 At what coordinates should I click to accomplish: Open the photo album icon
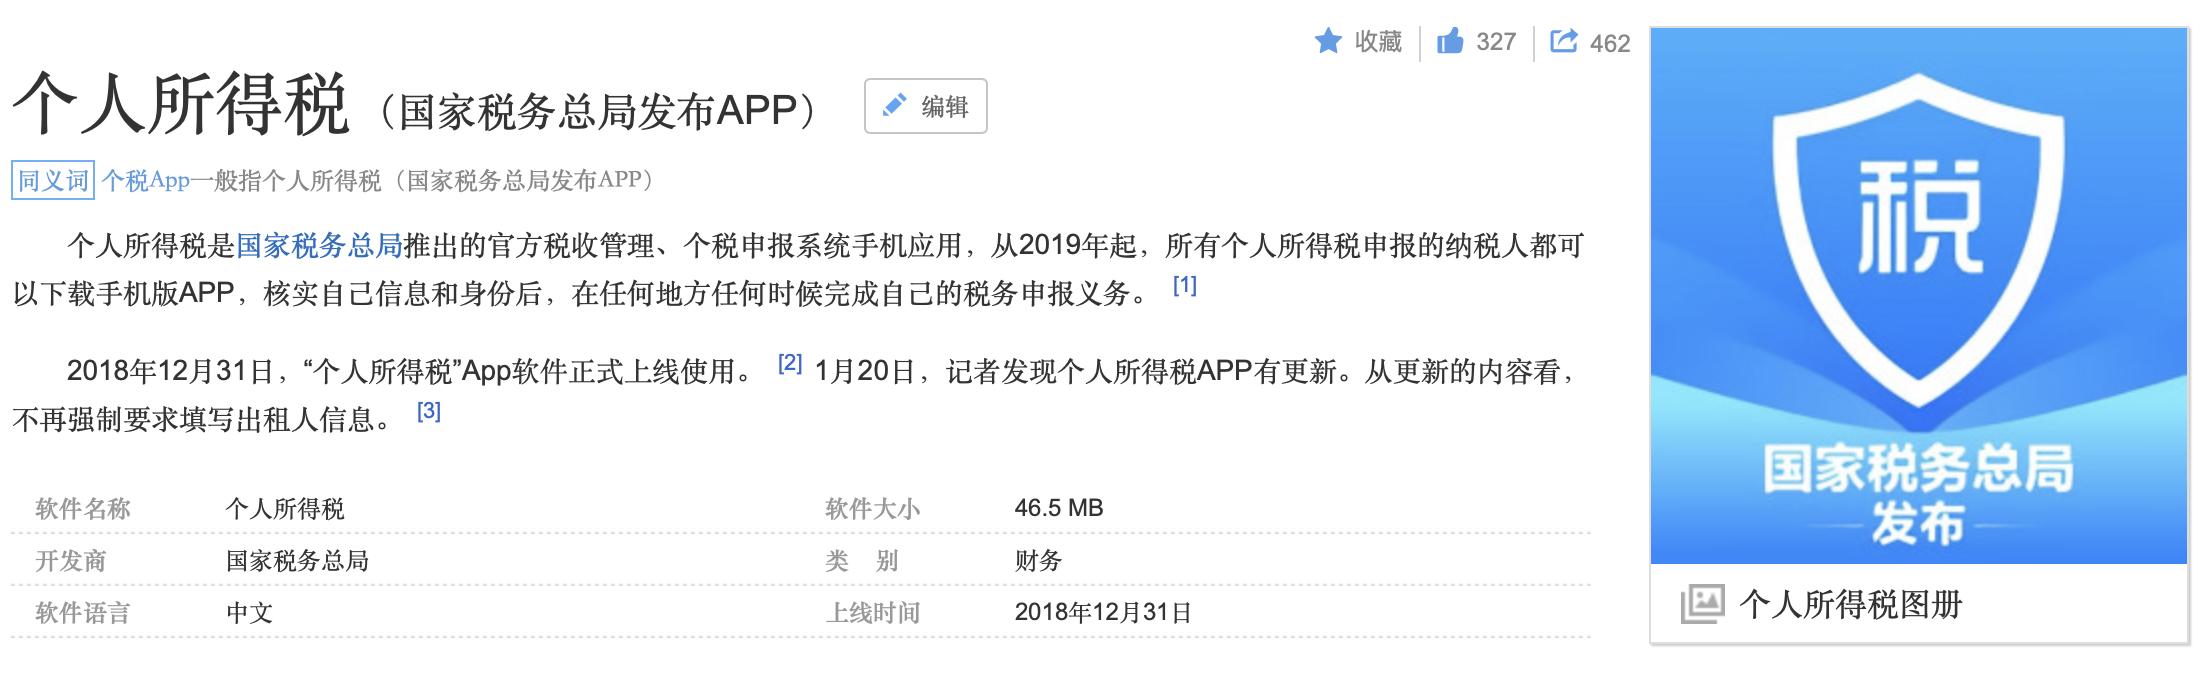click(1703, 604)
